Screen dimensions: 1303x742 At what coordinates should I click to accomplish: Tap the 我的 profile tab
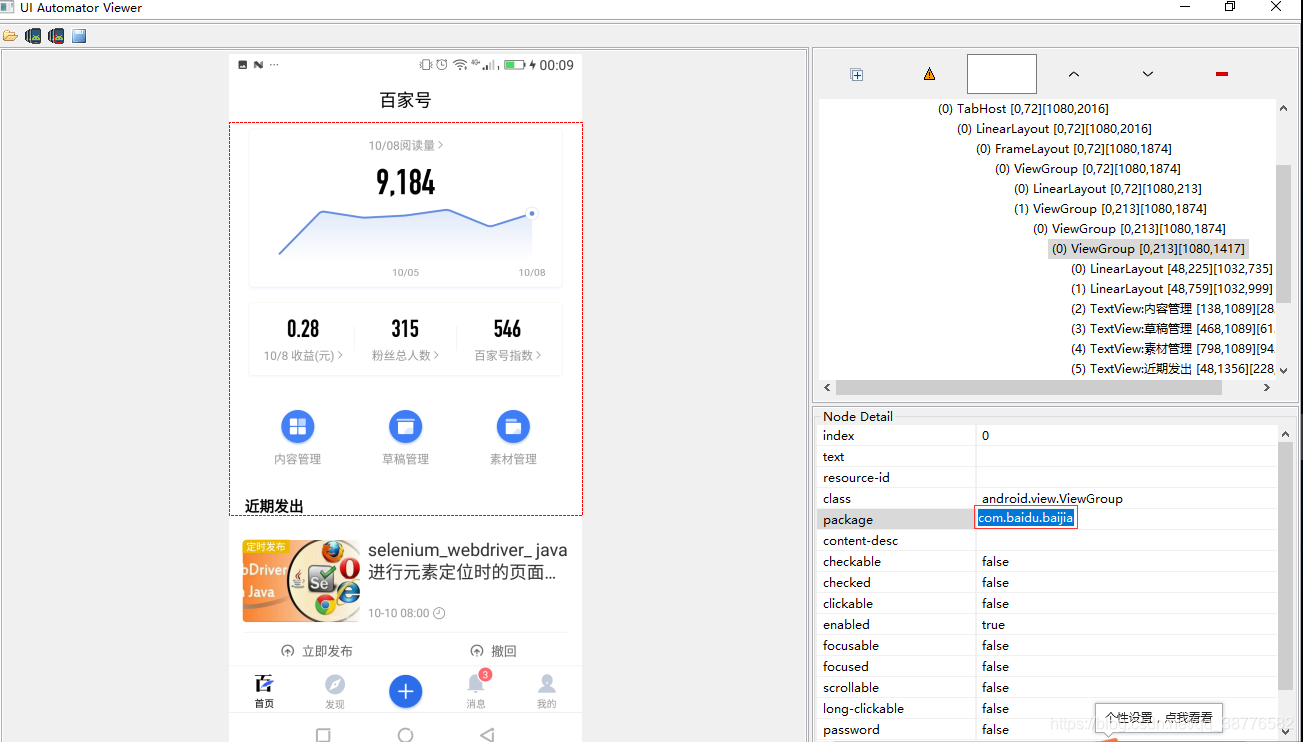coord(546,691)
